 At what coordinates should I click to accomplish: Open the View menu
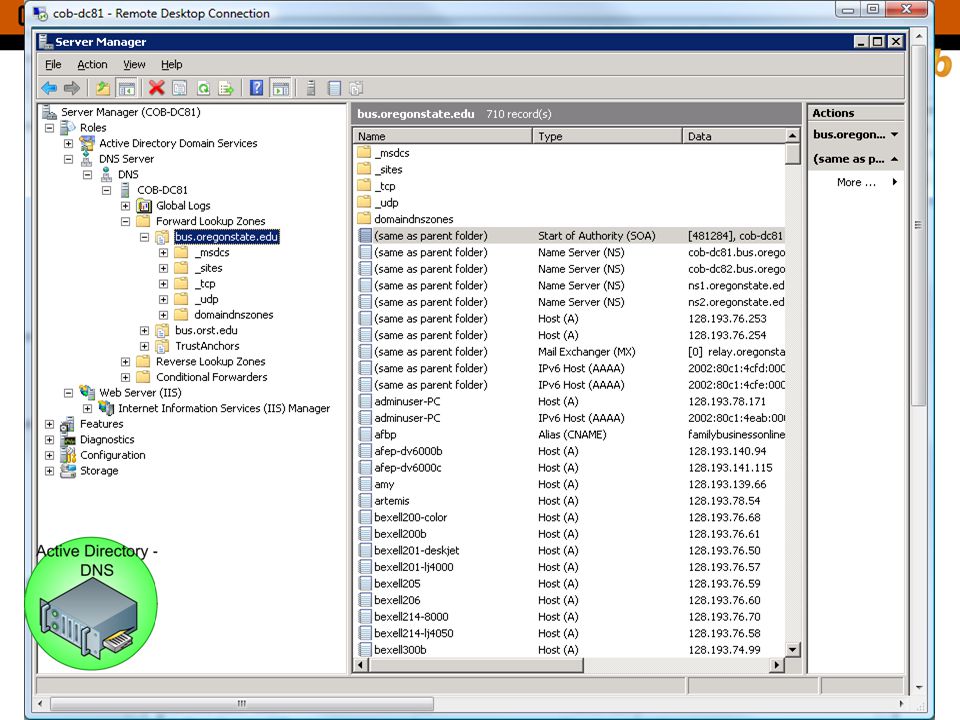tap(134, 64)
